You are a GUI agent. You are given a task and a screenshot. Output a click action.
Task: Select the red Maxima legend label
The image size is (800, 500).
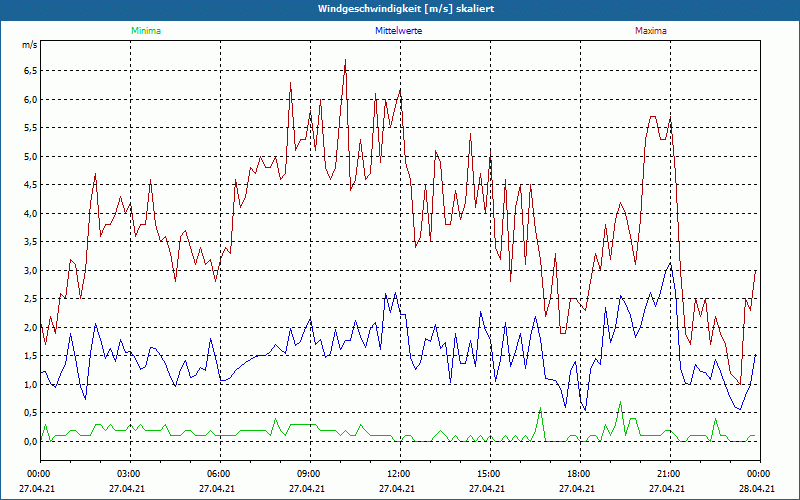pyautogui.click(x=651, y=31)
